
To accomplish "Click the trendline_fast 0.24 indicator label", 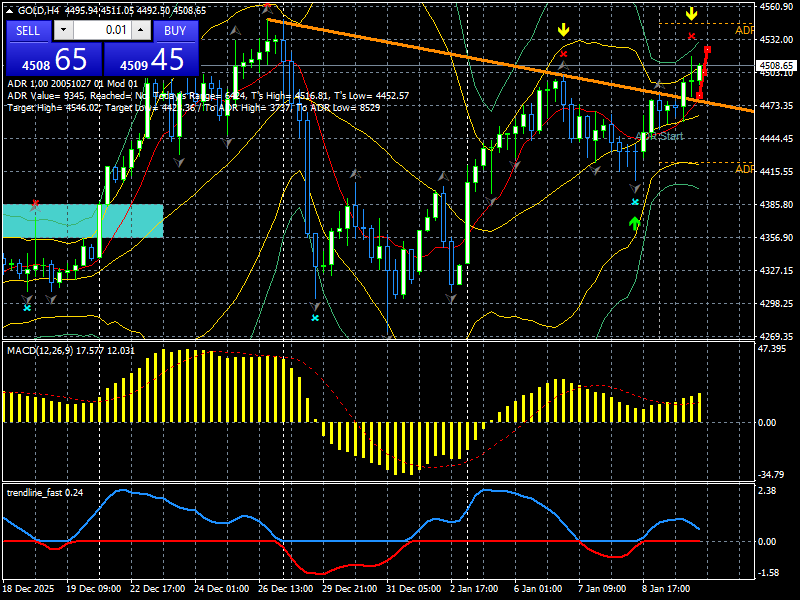I will [x=45, y=492].
